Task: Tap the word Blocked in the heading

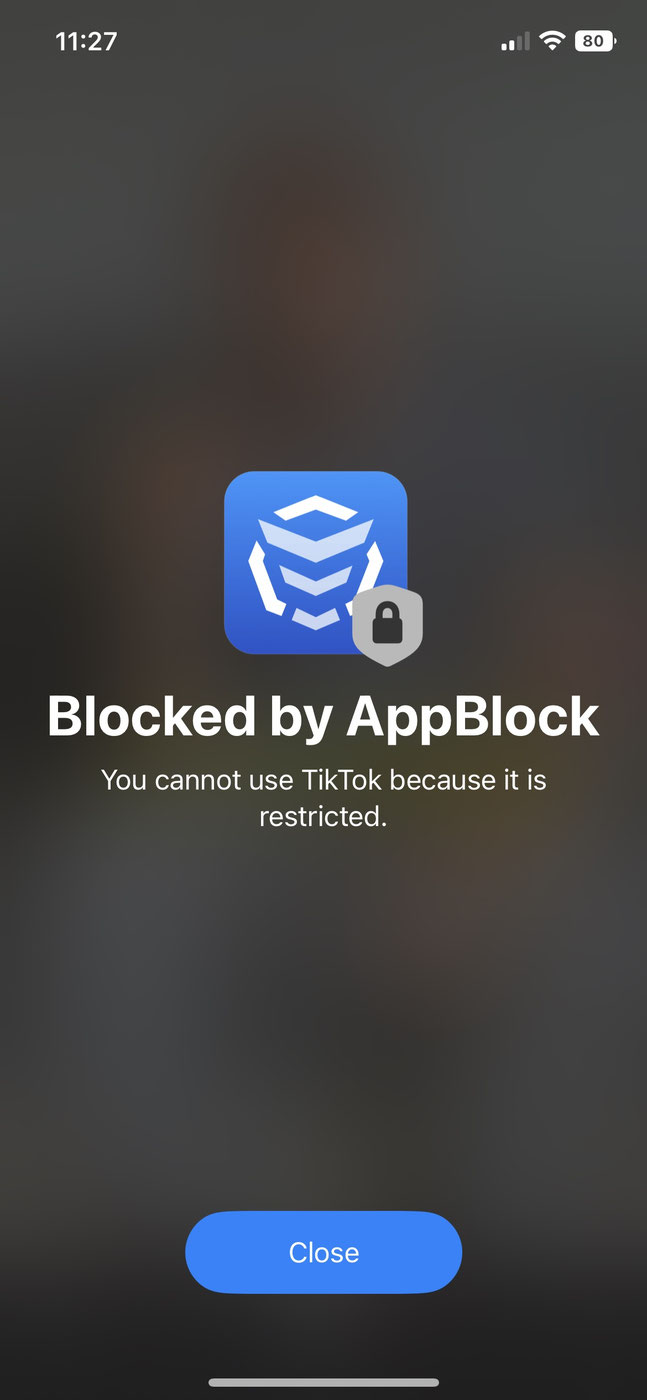Action: pyautogui.click(x=151, y=716)
